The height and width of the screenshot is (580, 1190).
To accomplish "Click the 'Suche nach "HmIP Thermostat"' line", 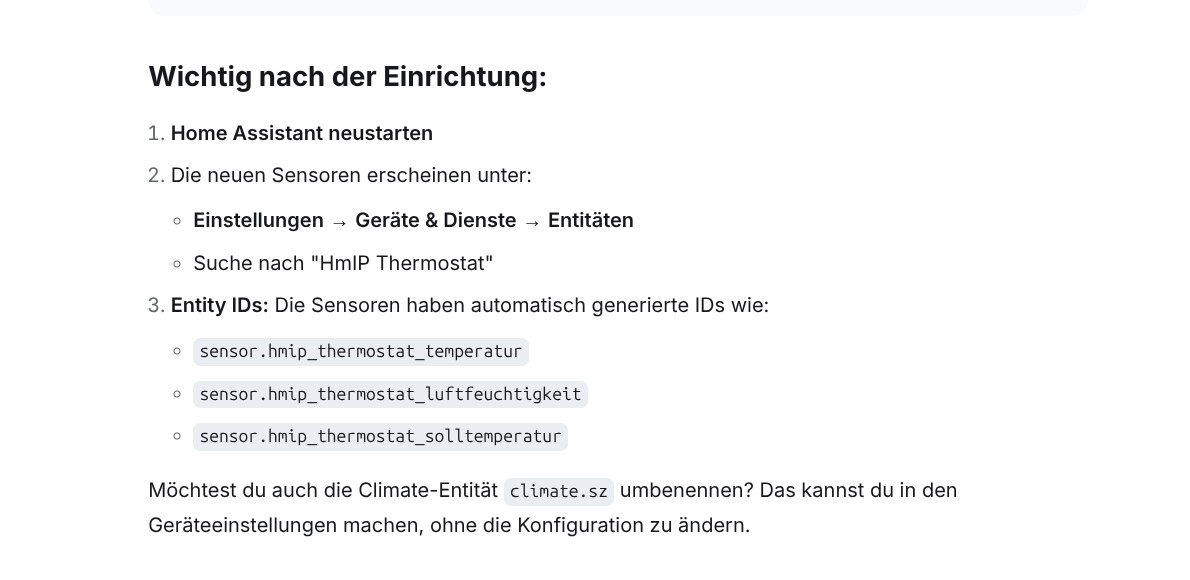I will 343,263.
